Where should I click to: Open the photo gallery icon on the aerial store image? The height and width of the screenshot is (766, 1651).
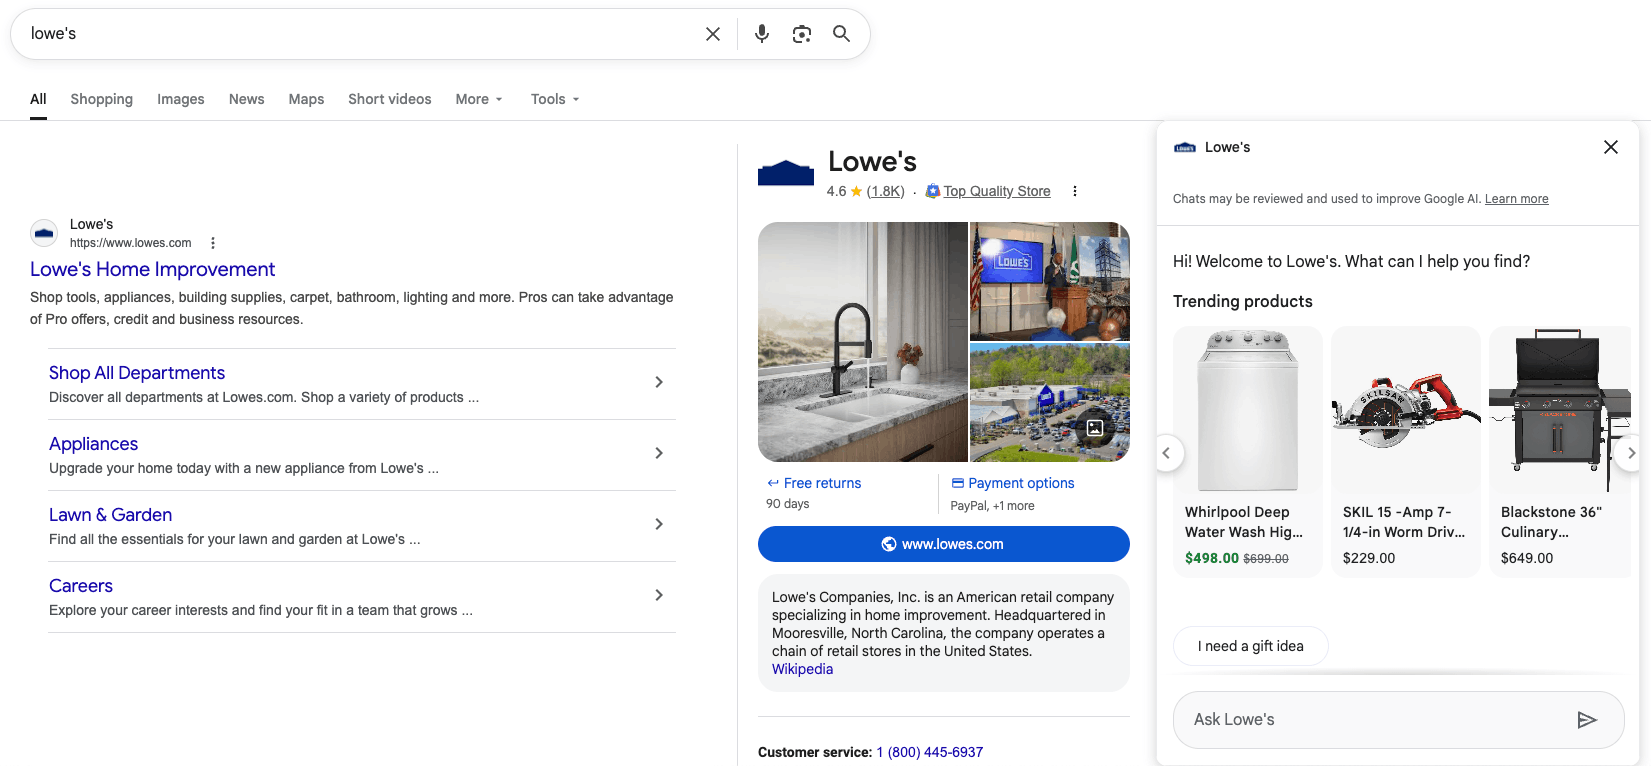coord(1095,428)
